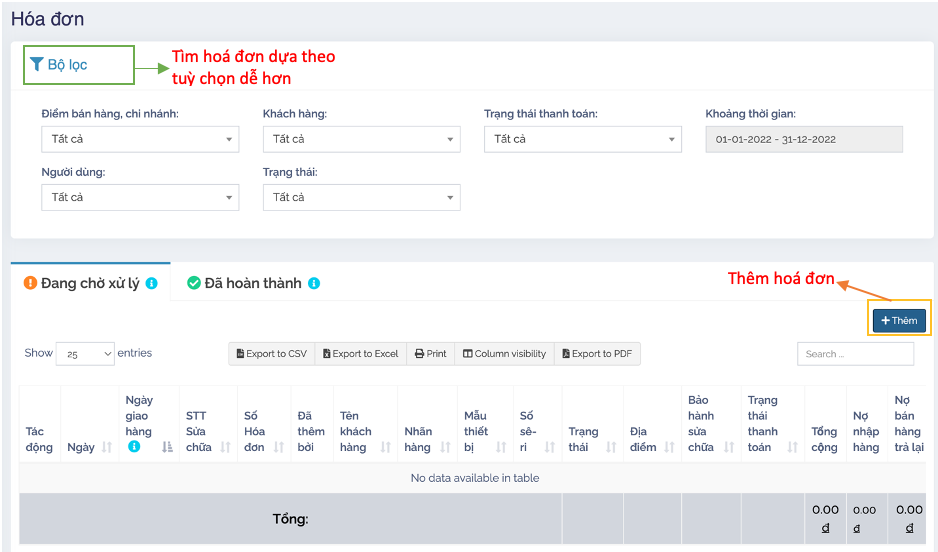
Task: Sort by Tên khách hàng column
Action: coord(385,447)
